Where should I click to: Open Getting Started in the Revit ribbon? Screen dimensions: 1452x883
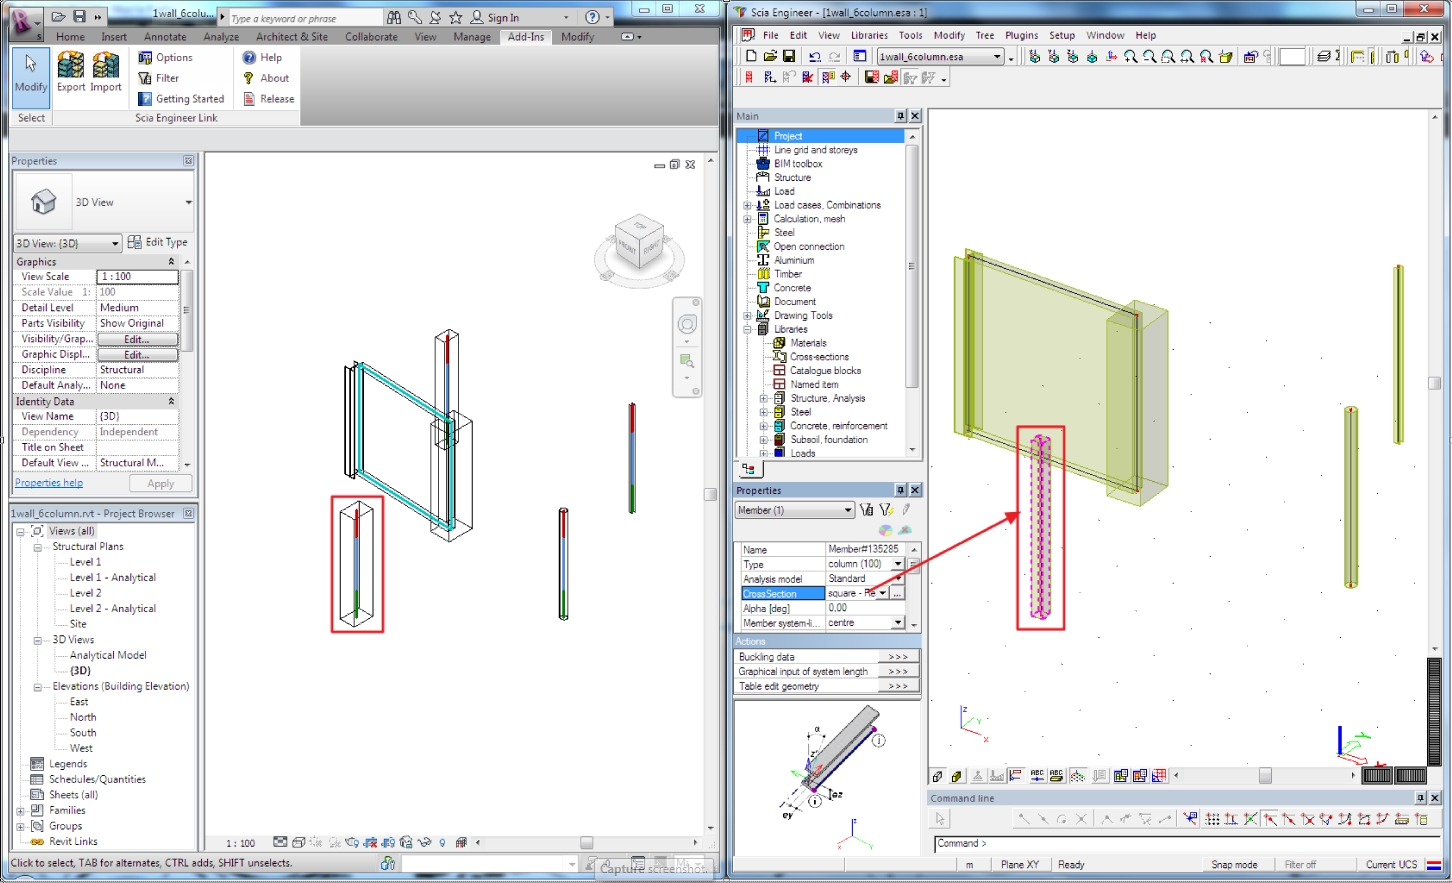coord(181,99)
